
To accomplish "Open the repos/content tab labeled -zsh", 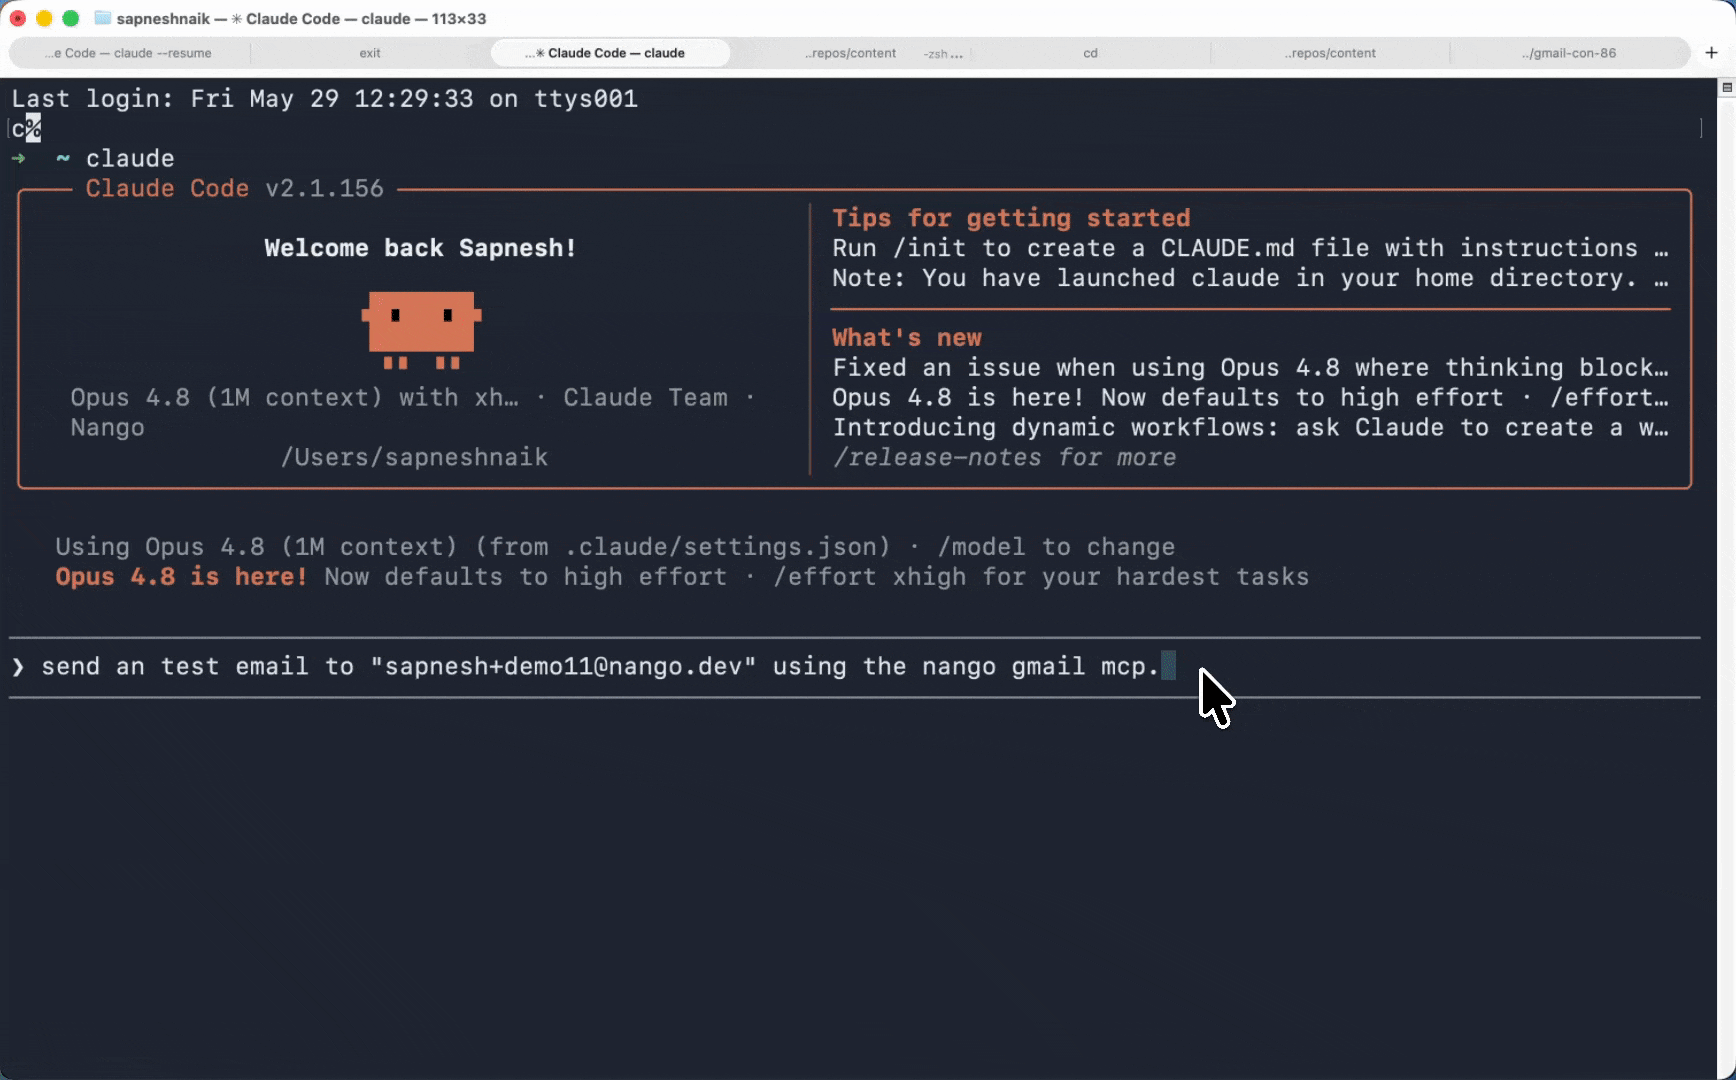I will [x=850, y=53].
